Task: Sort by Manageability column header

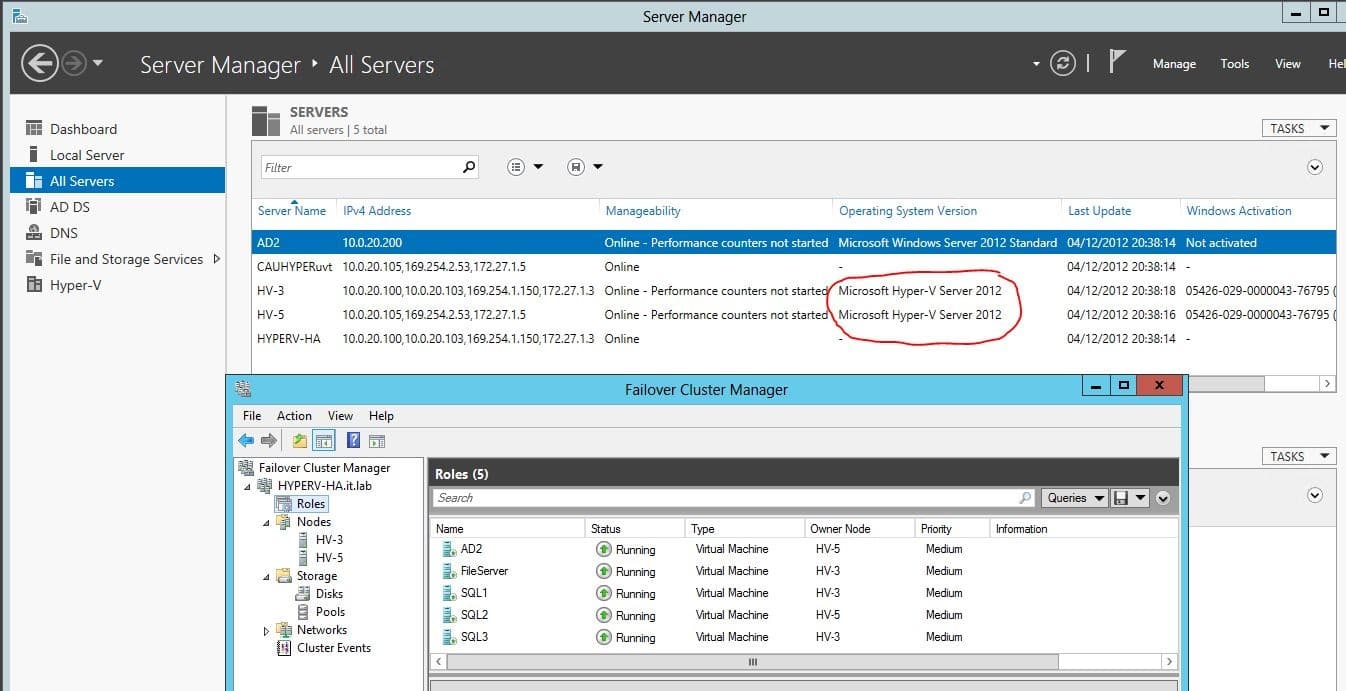Action: (642, 211)
